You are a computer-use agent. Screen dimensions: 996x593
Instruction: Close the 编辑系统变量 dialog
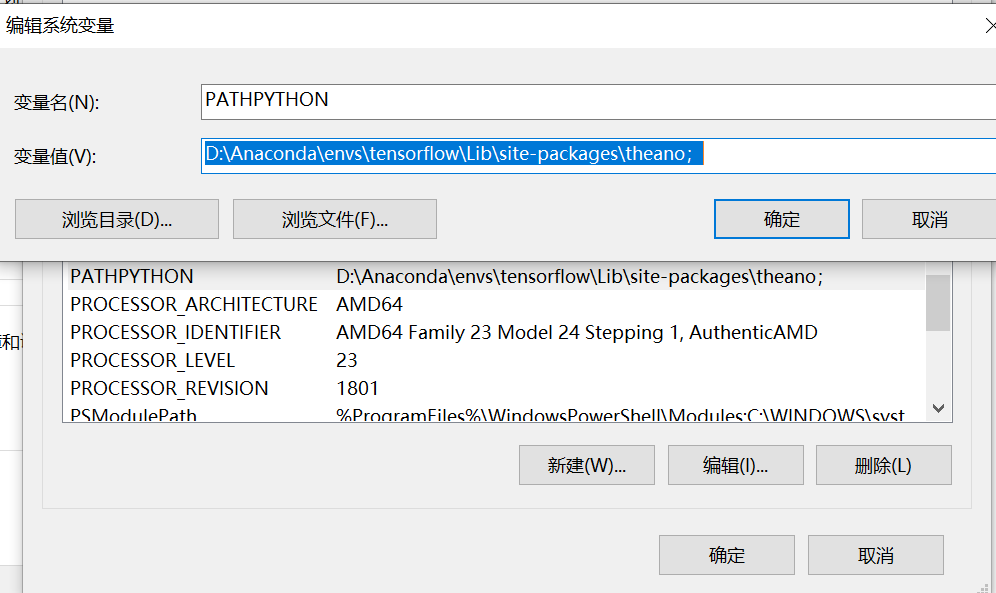(x=990, y=25)
